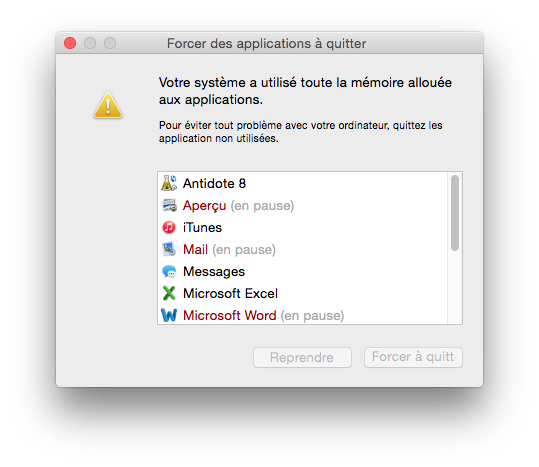This screenshot has height=467, width=539.
Task: Click the green Microsoft Excel icon
Action: 169,293
